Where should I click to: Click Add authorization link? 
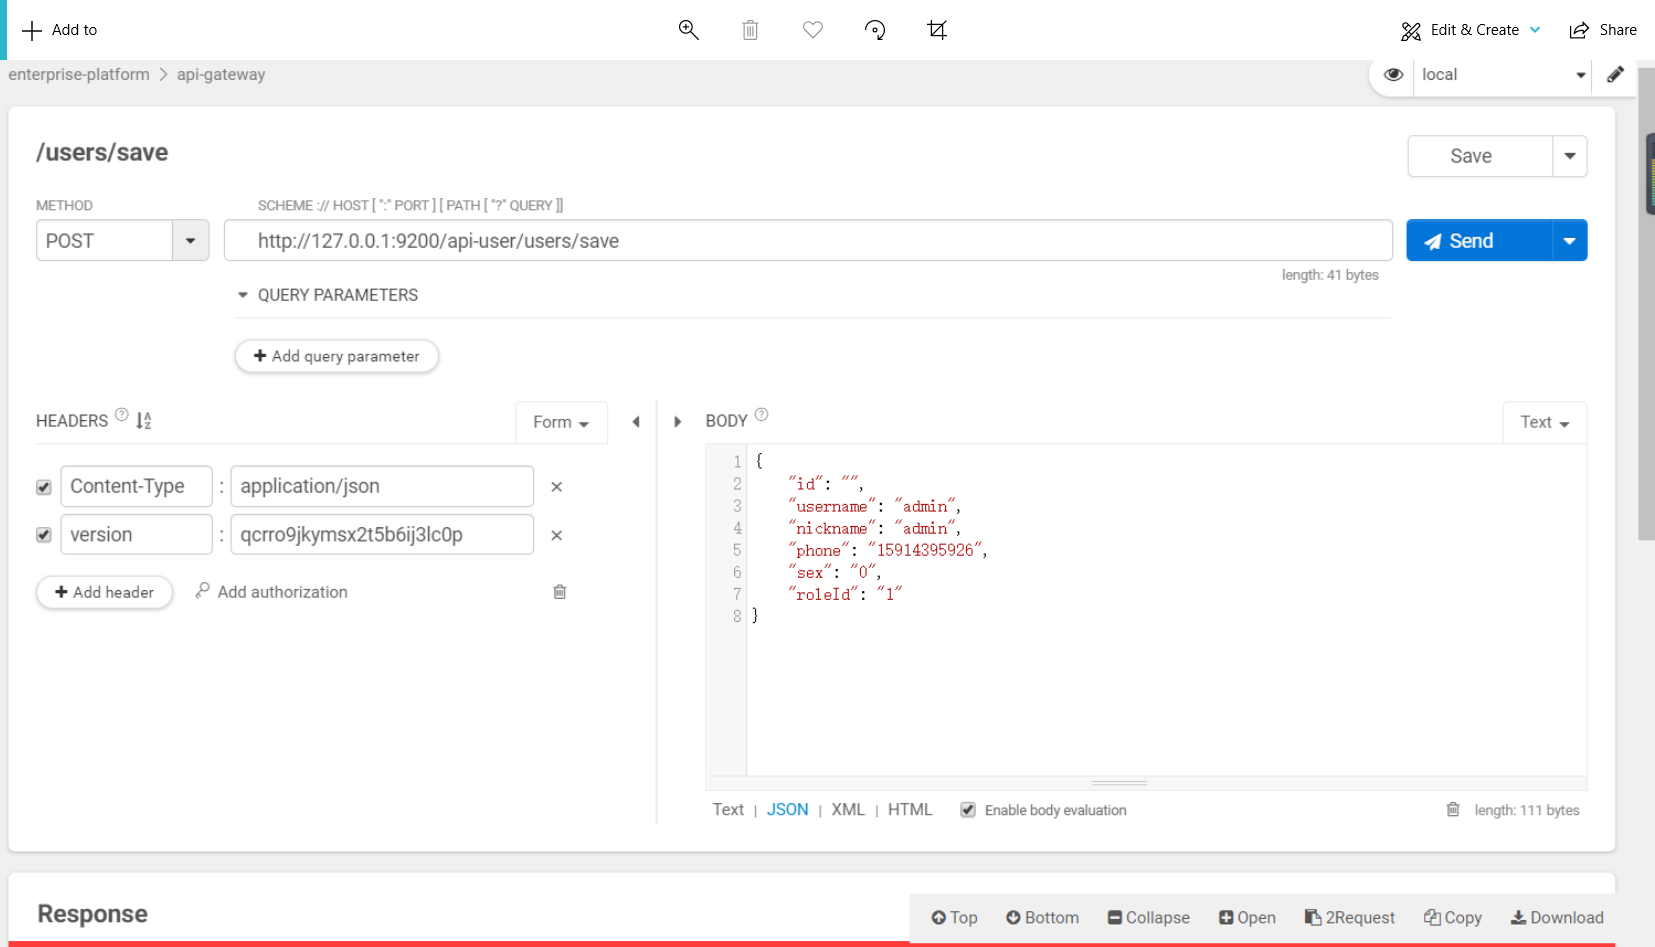click(x=272, y=592)
